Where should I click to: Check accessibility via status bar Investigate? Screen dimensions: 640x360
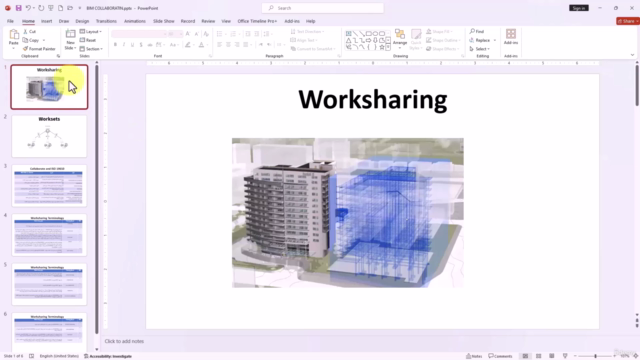(x=108, y=356)
